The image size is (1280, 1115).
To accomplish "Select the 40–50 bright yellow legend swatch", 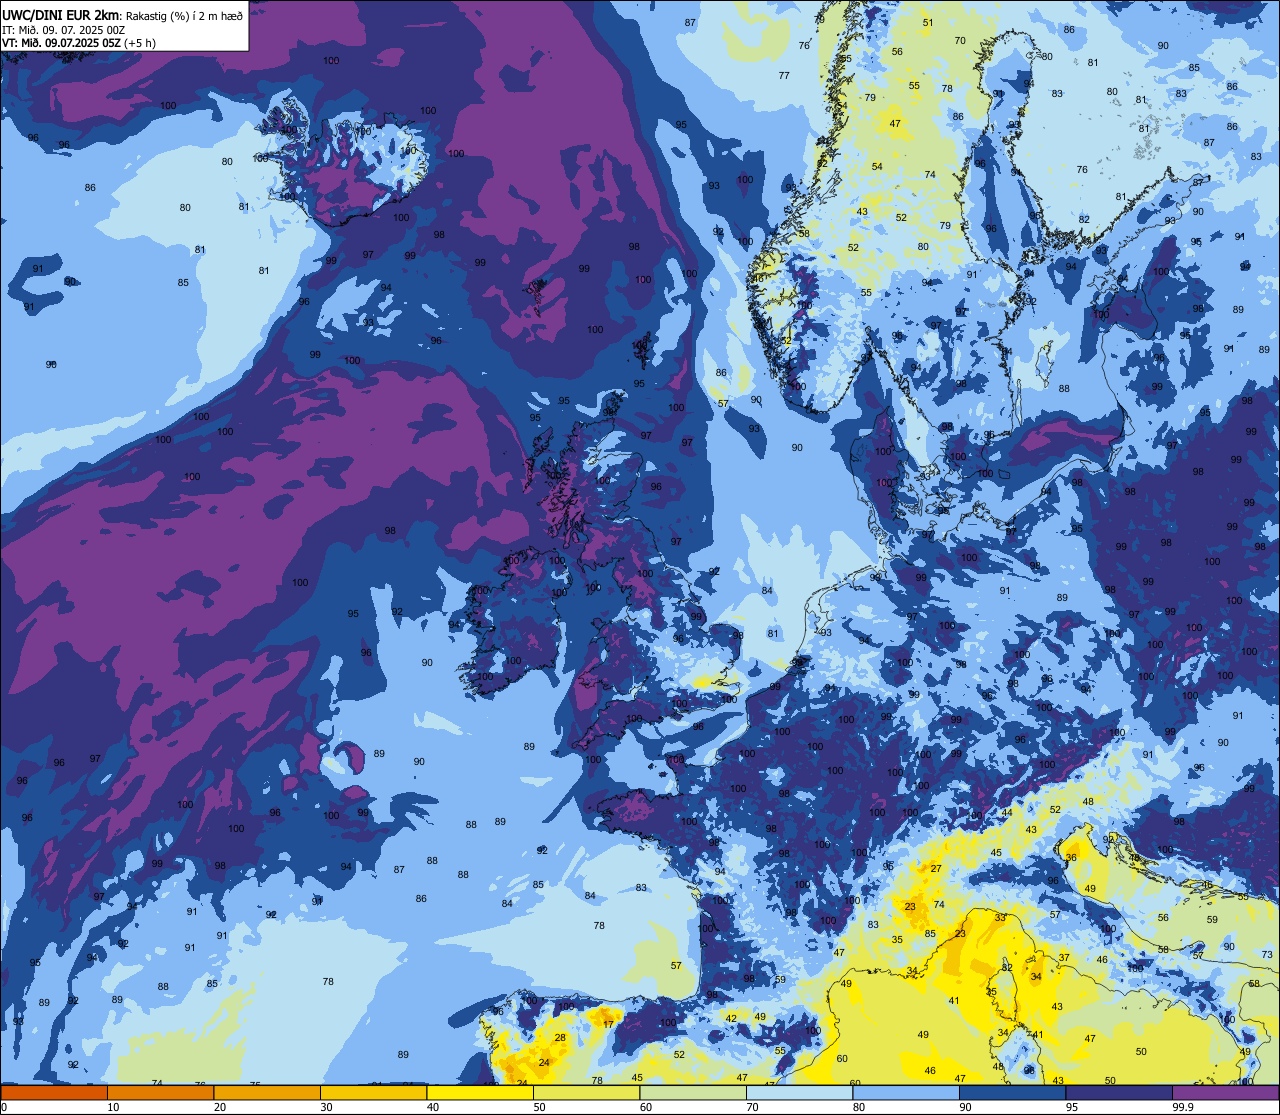I will click(x=480, y=1092).
